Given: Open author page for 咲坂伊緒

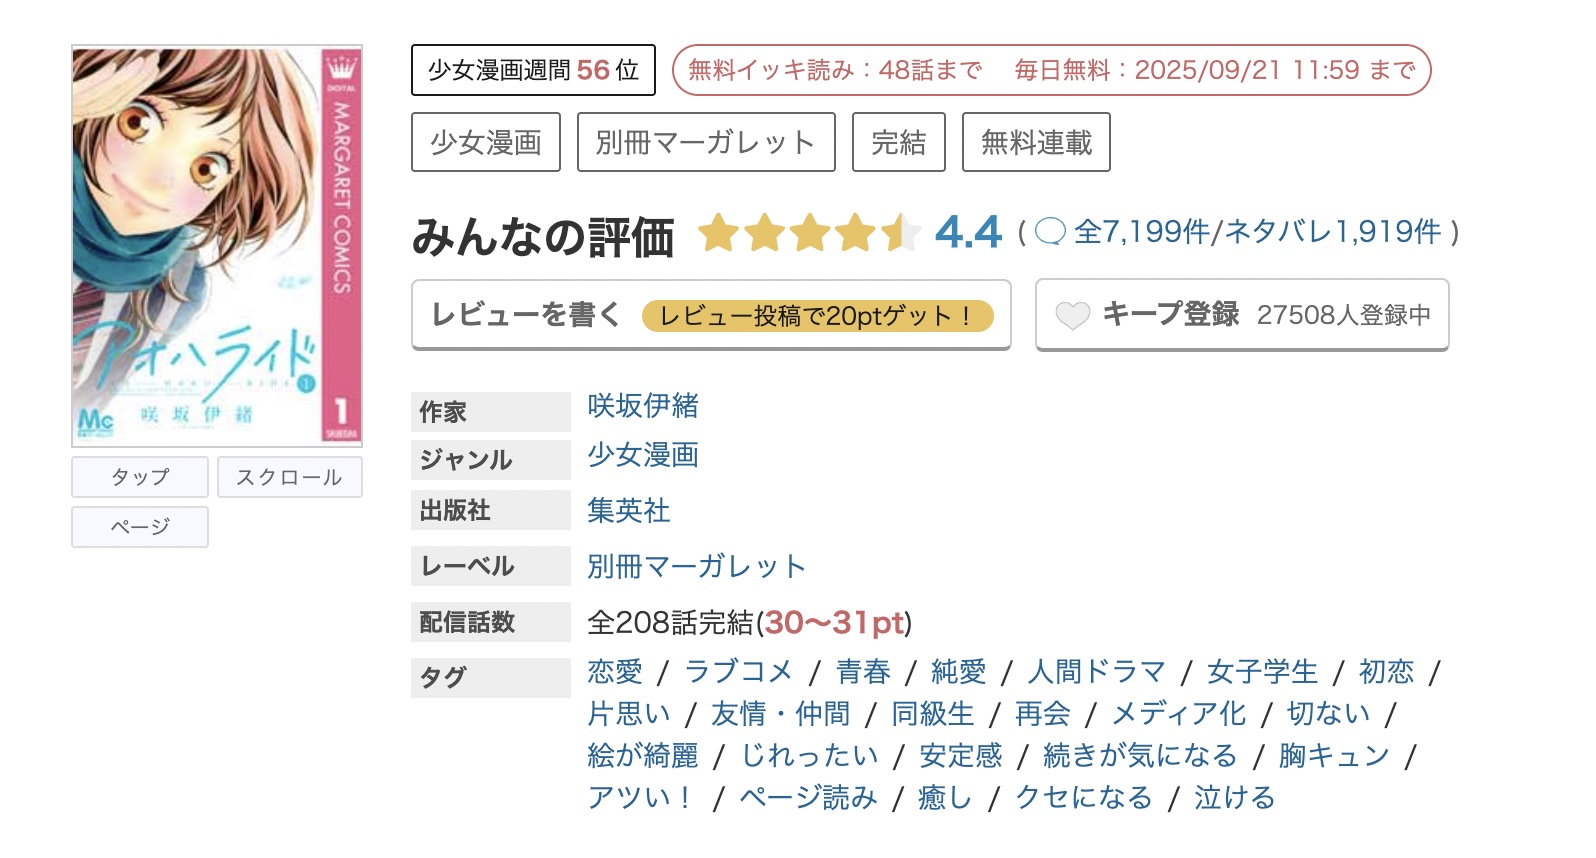Looking at the screenshot, I should tap(643, 407).
